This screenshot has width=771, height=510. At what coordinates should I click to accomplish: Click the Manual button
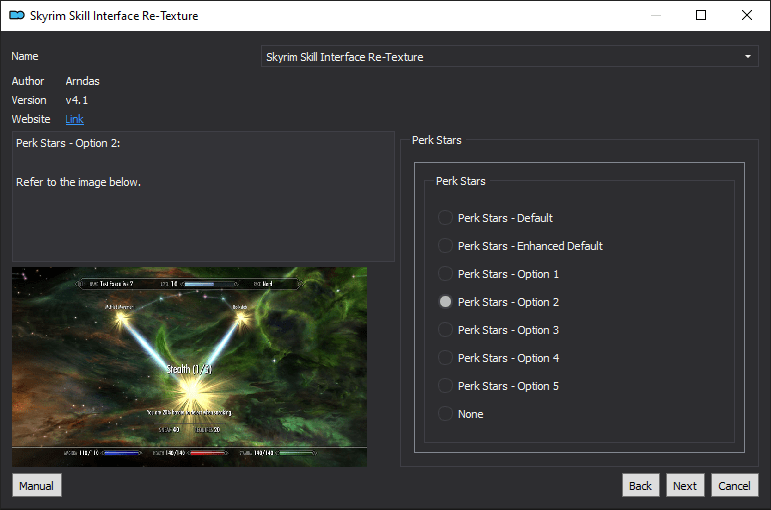pyautogui.click(x=36, y=485)
